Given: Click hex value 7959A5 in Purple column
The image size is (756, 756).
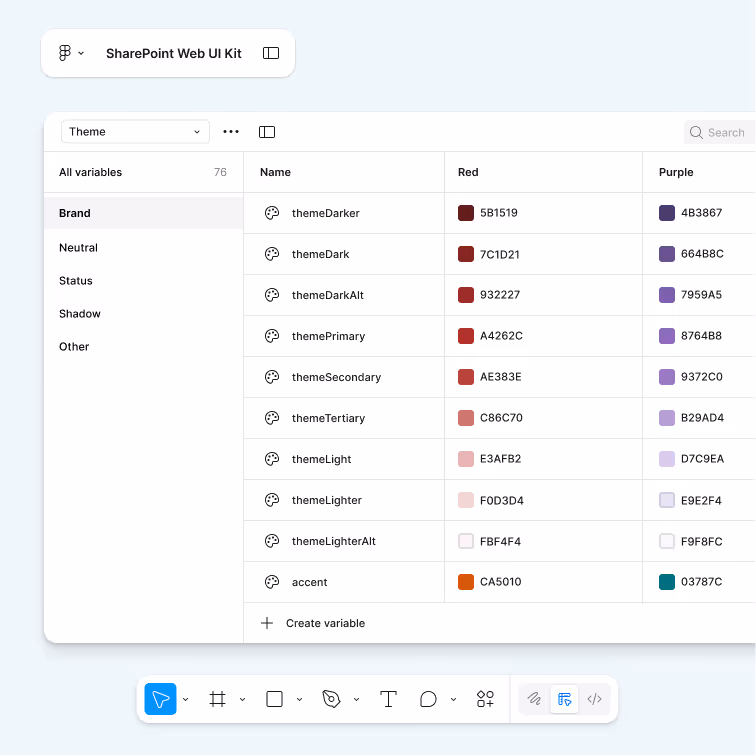Looking at the screenshot, I should [702, 295].
